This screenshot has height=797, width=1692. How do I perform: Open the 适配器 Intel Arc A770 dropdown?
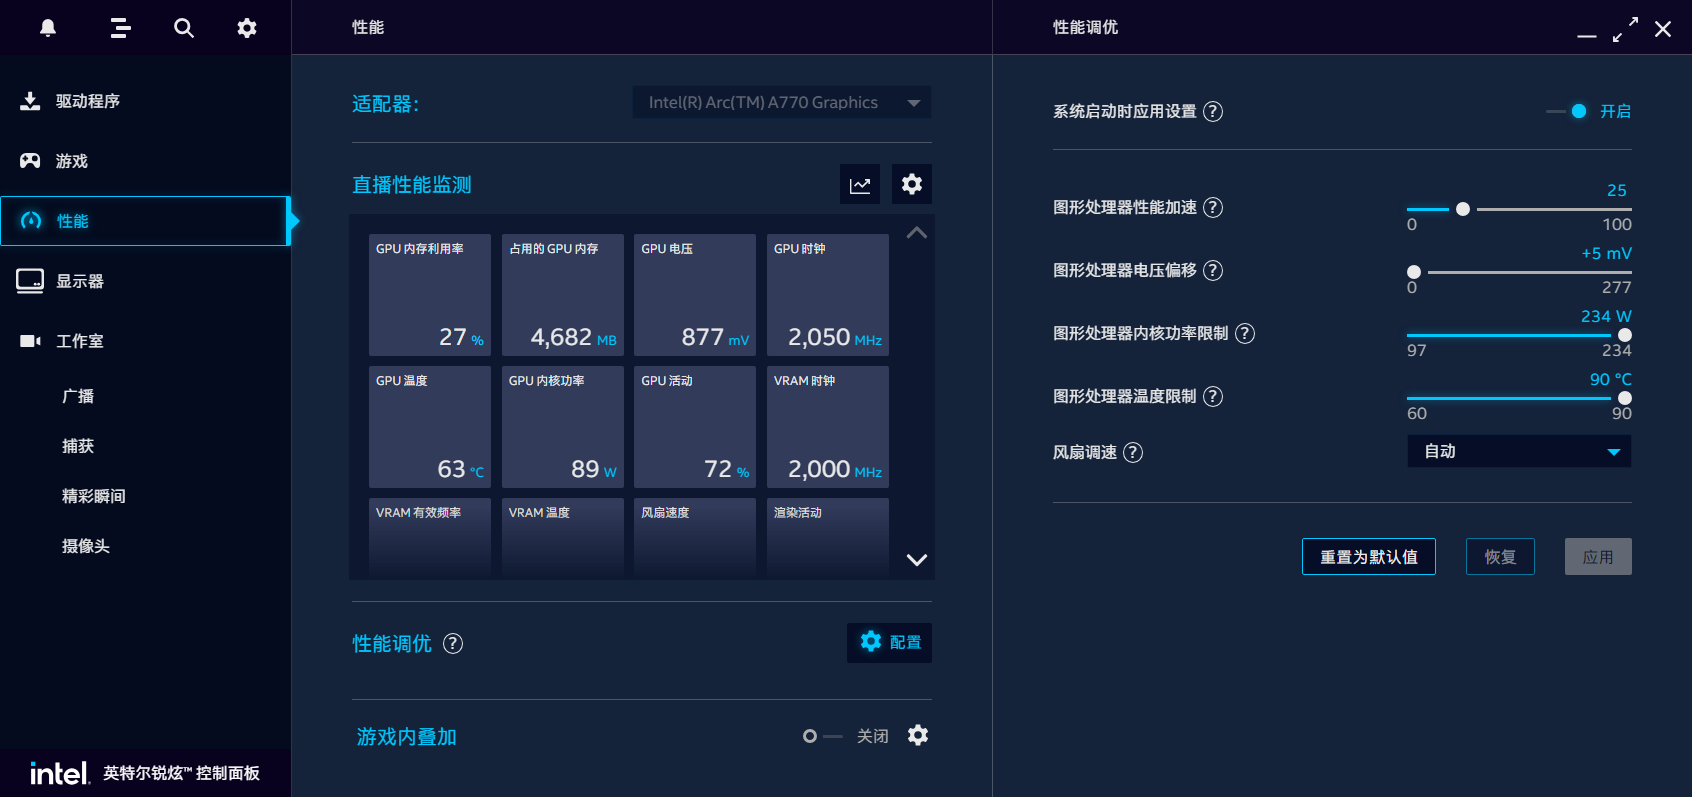[x=782, y=102]
